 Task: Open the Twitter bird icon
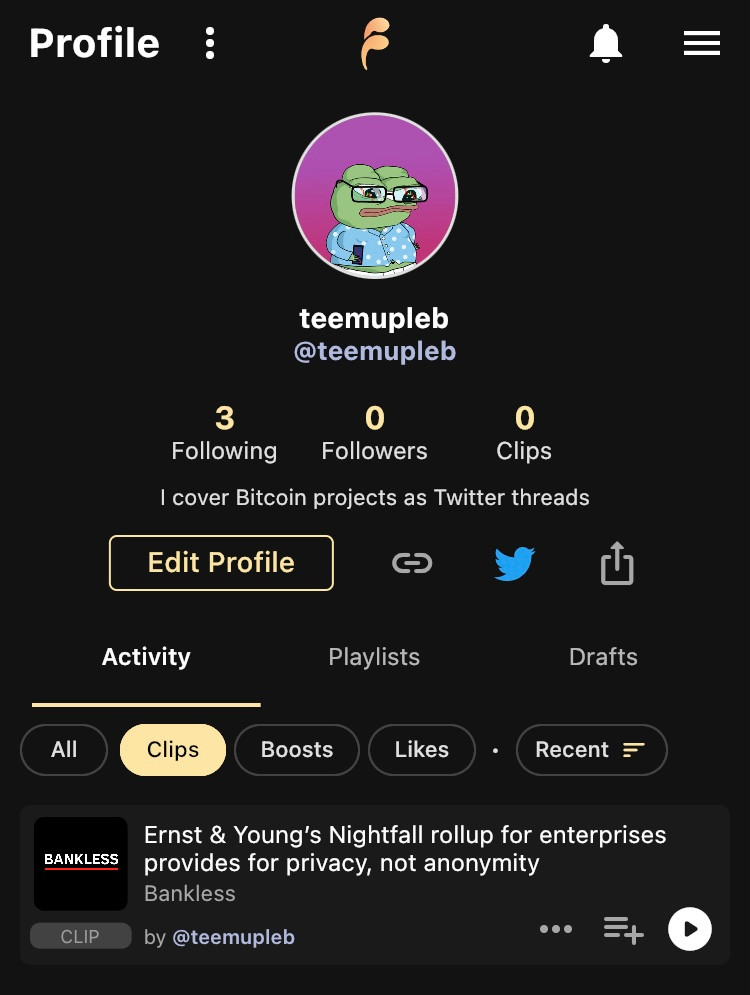pyautogui.click(x=514, y=563)
